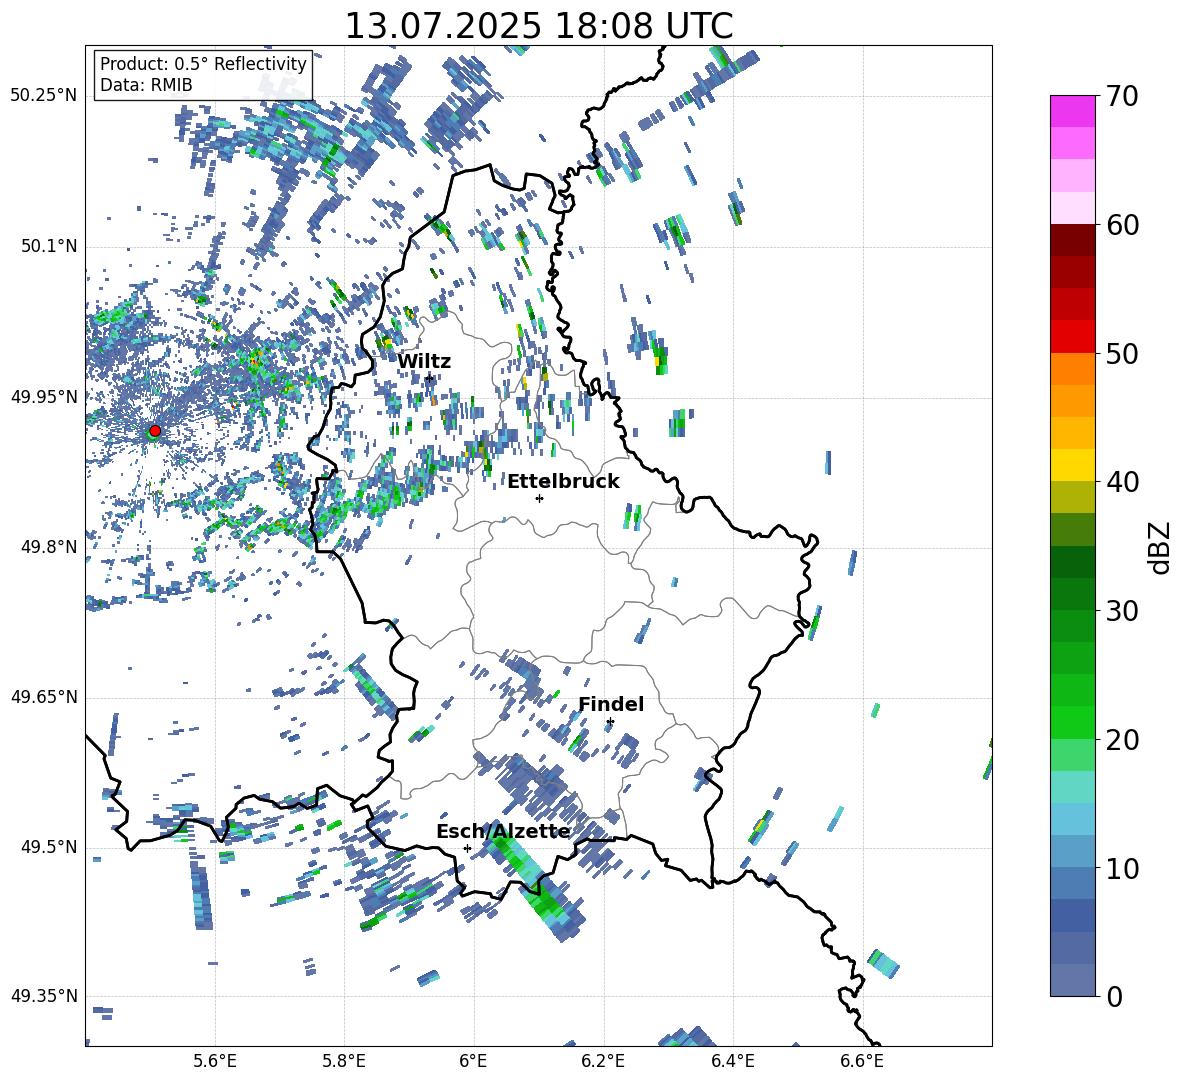
Task: Click the 49.5°N latitude label
Action: coord(49,846)
